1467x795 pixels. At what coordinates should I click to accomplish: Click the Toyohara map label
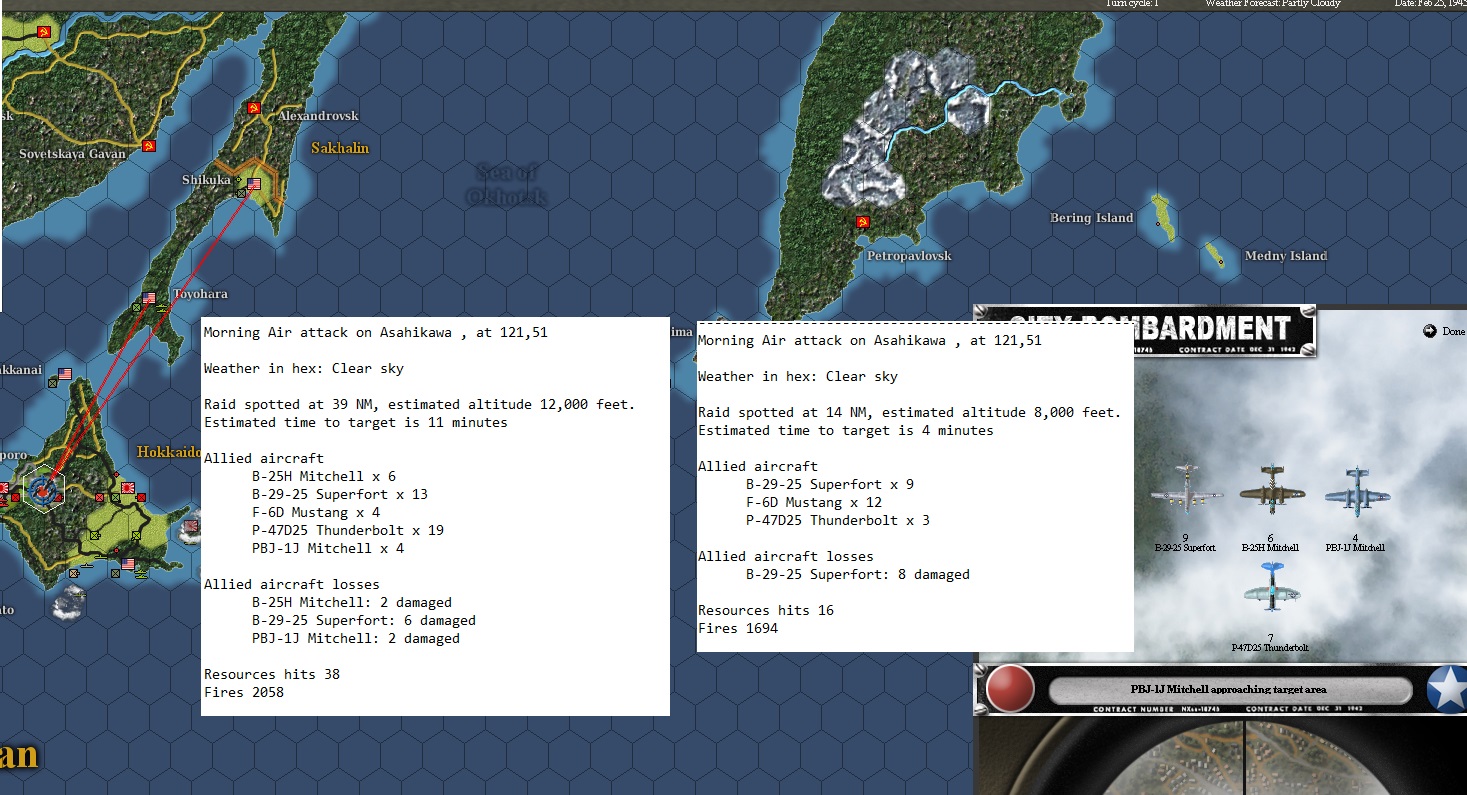(201, 294)
